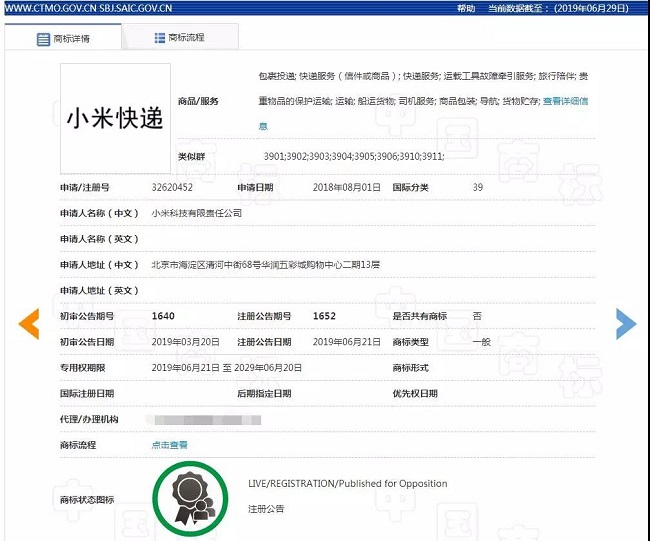Click the 点击查看 trademark process link

click(x=169, y=445)
